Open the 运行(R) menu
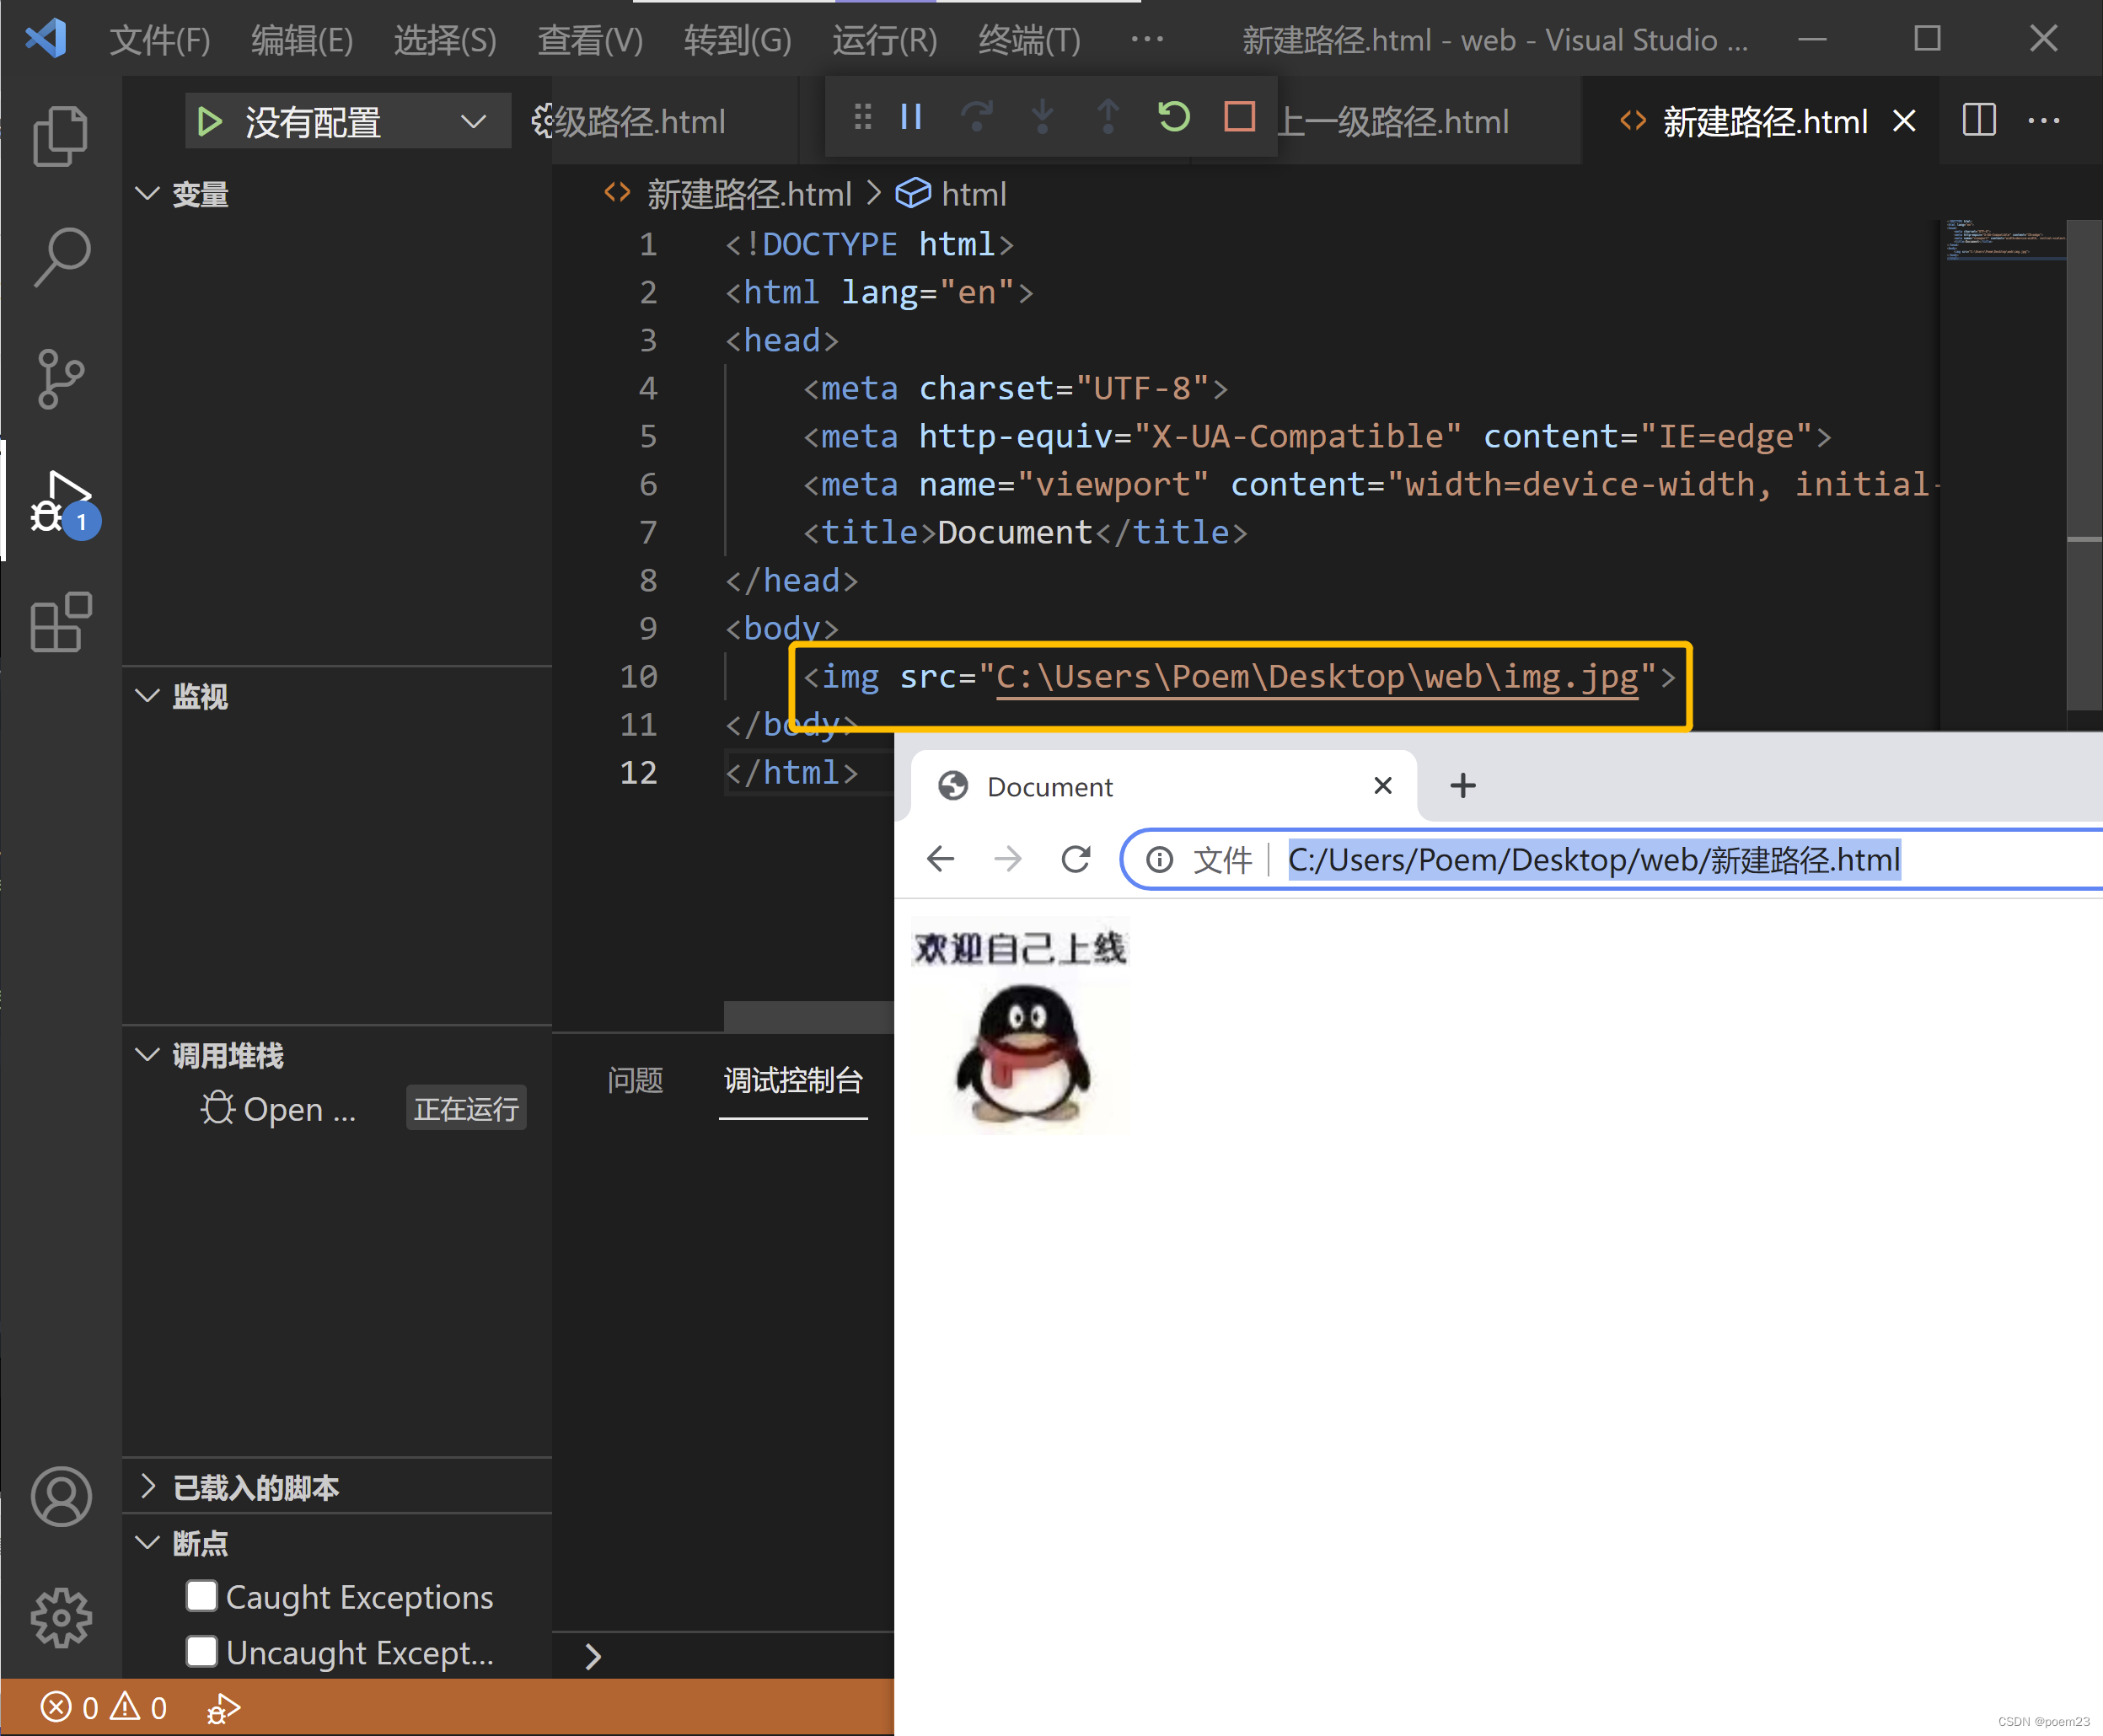This screenshot has width=2103, height=1736. pyautogui.click(x=884, y=41)
